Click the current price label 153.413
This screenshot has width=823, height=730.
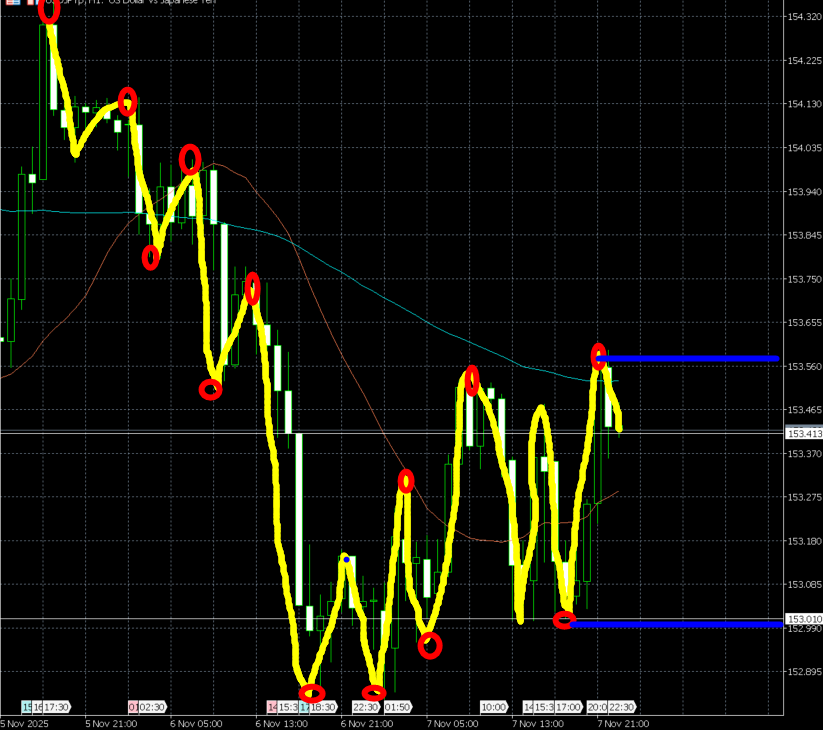point(804,433)
